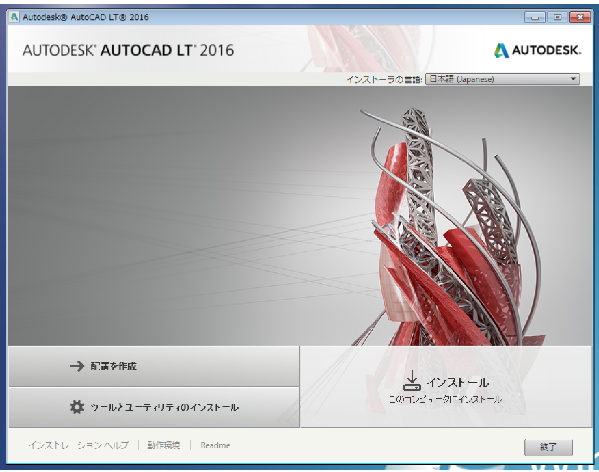599x472 pixels.
Task: Click the このコンピュータにインストール subtitle text
Action: click(x=445, y=399)
